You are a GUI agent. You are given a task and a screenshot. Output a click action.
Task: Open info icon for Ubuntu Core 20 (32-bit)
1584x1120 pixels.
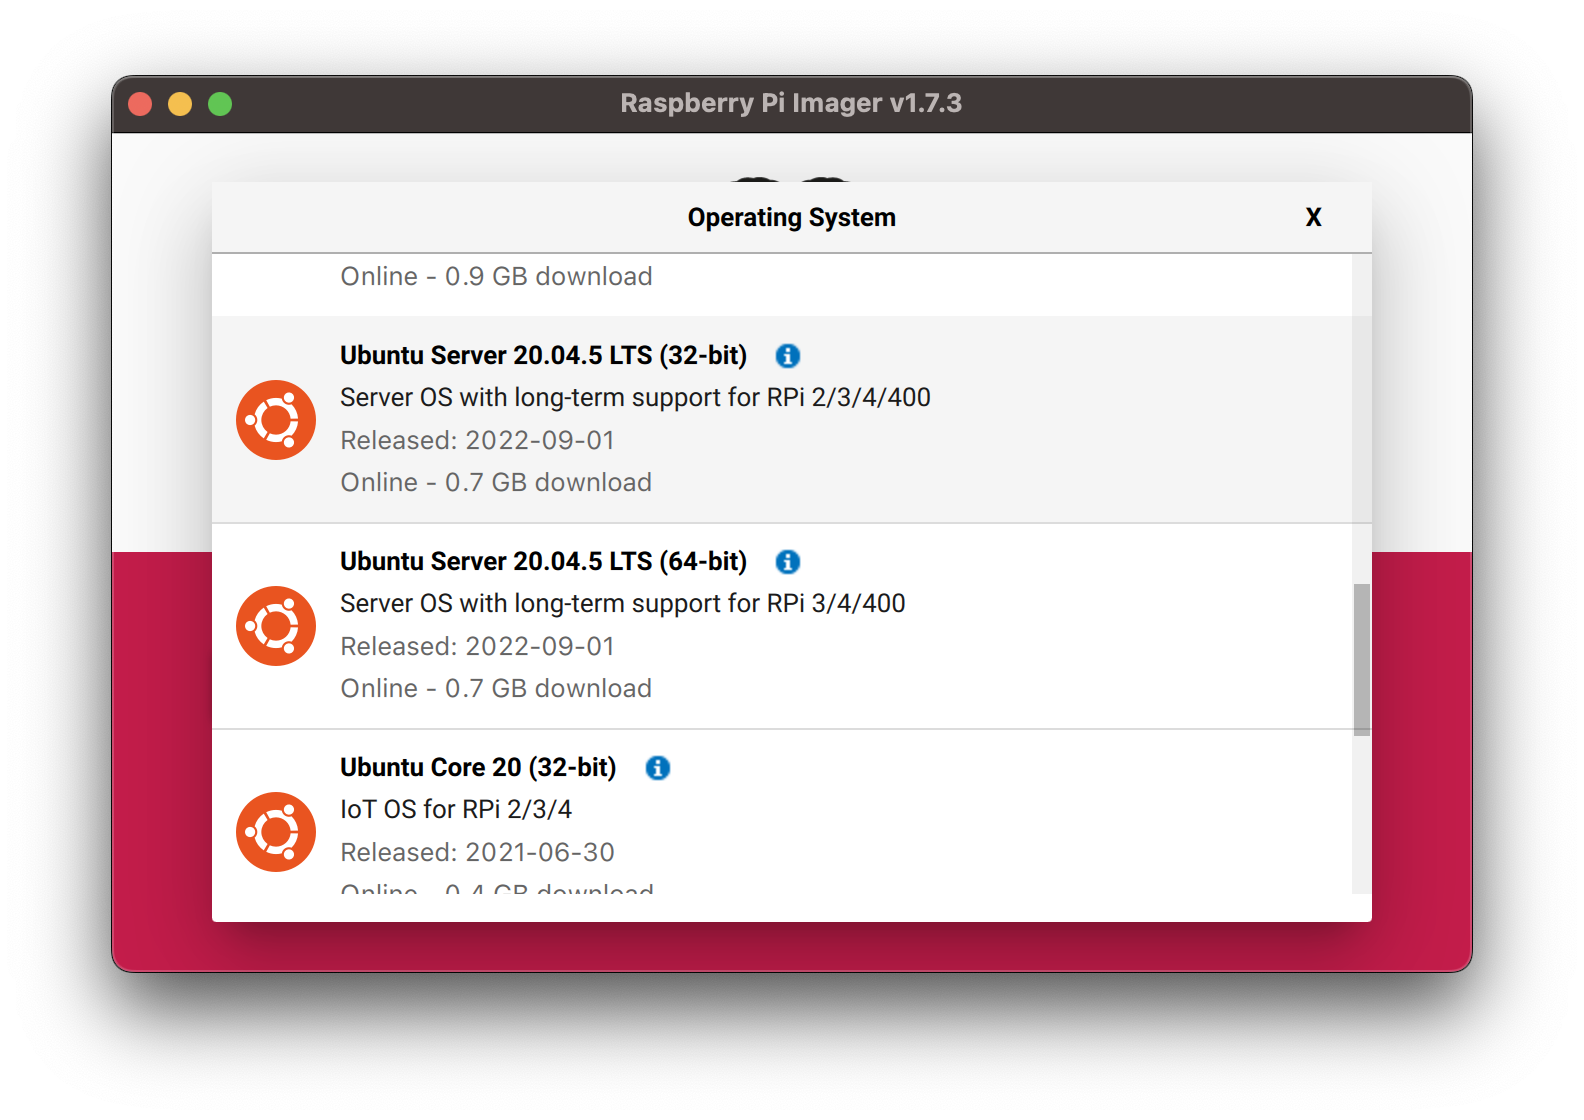(657, 767)
